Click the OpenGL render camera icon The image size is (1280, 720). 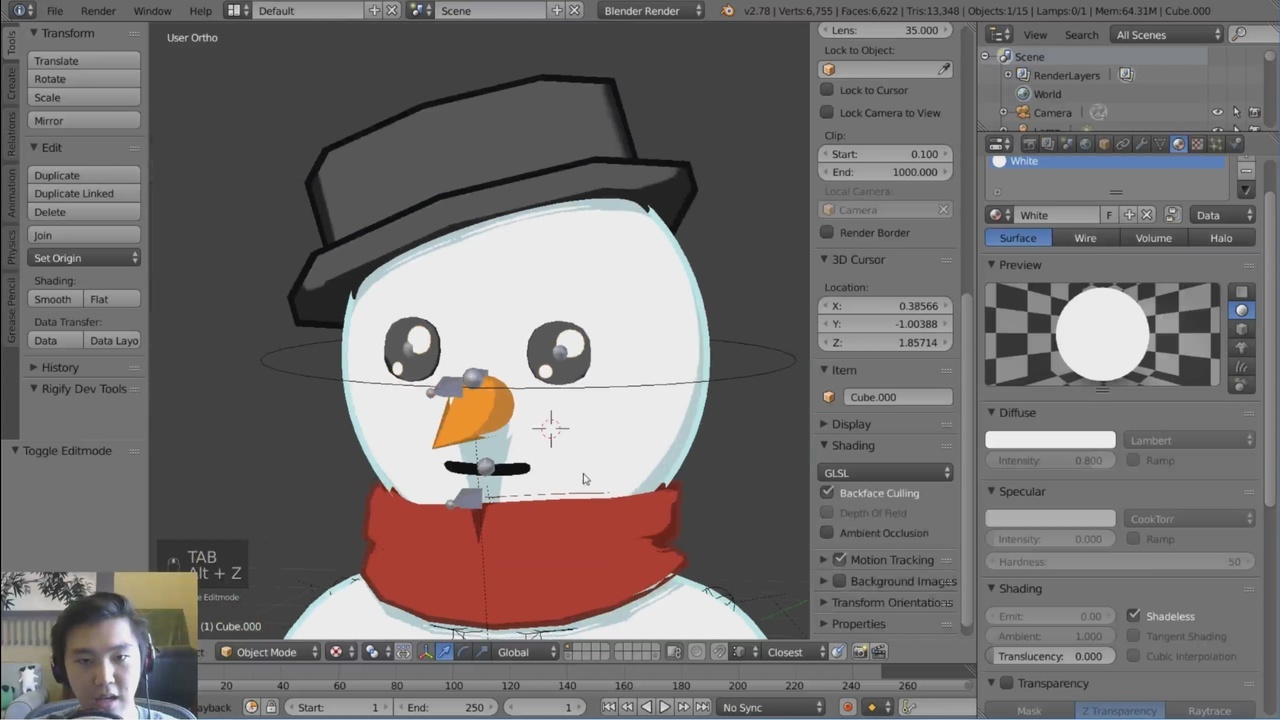coord(859,652)
